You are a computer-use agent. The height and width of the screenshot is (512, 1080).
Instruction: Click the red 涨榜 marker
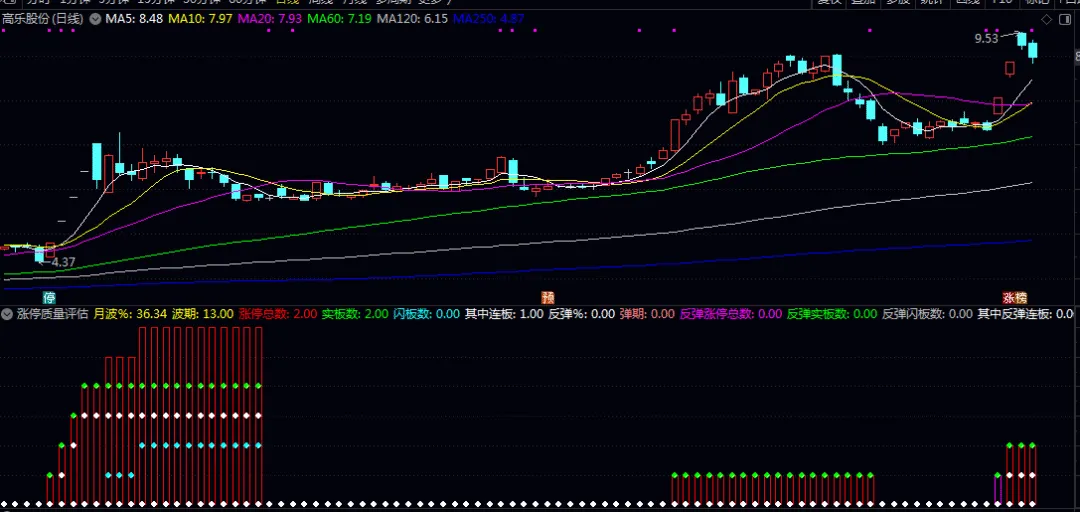pyautogui.click(x=1015, y=298)
